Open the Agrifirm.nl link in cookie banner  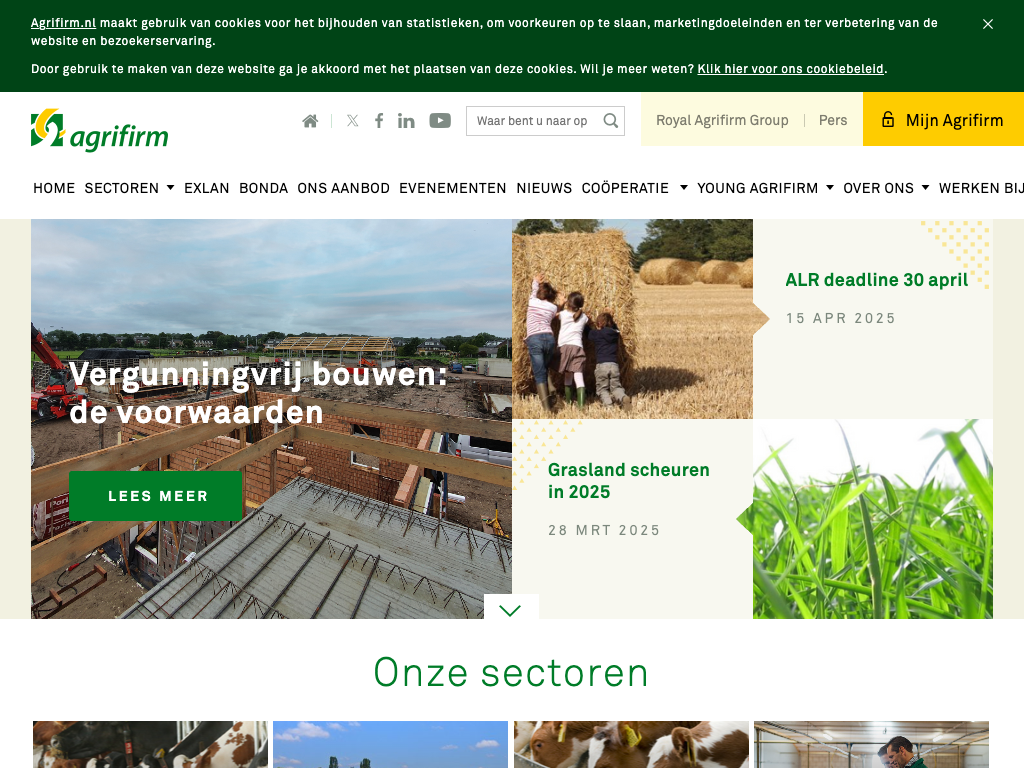[63, 23]
